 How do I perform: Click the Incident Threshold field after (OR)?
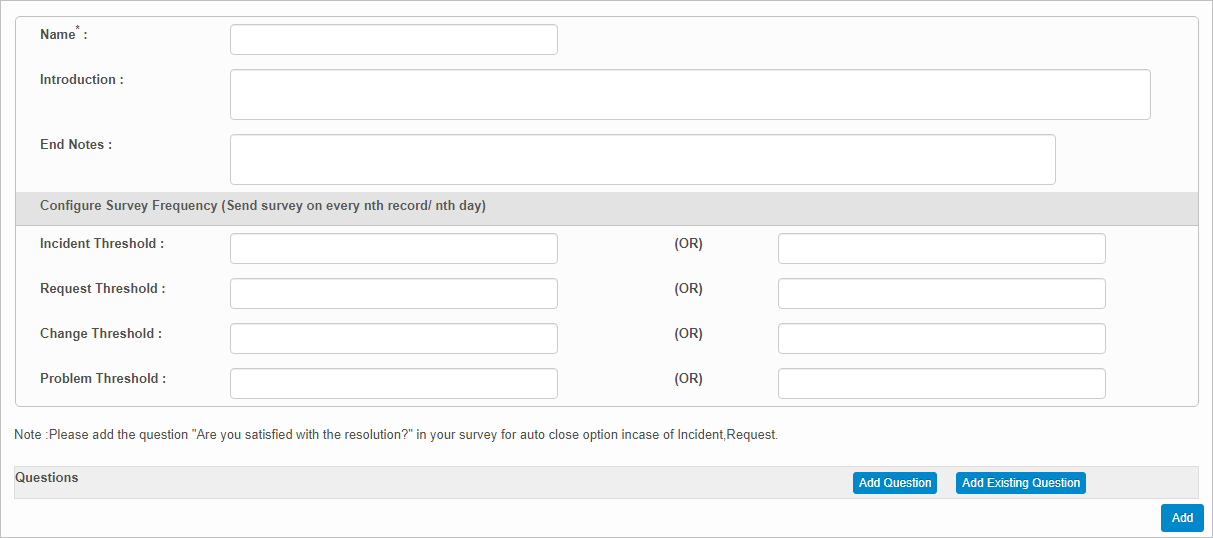(x=941, y=249)
